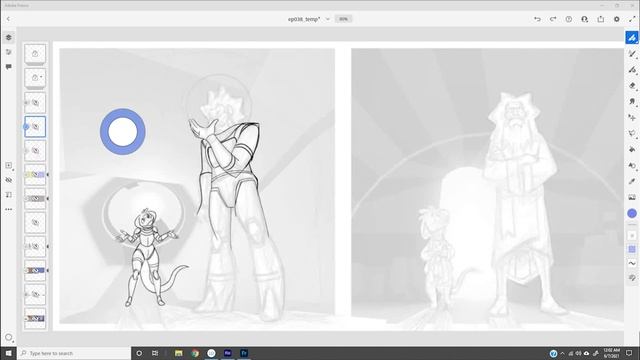Screen dimensions: 640x360
Task: Click the blue touch shortcut ring on canvas
Action: click(123, 131)
